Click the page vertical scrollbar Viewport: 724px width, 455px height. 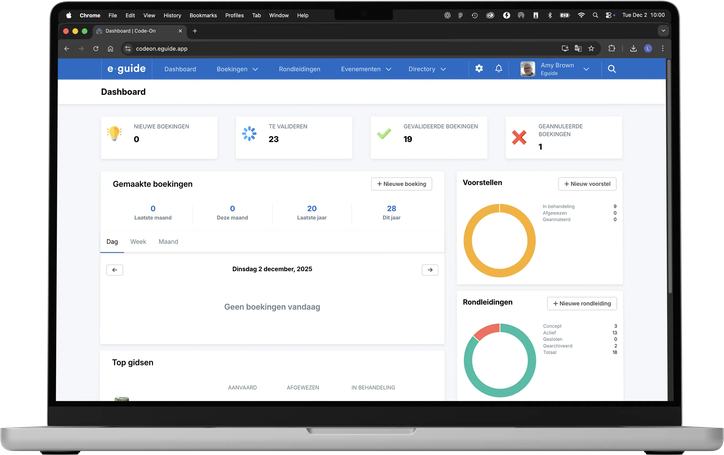pos(670,176)
